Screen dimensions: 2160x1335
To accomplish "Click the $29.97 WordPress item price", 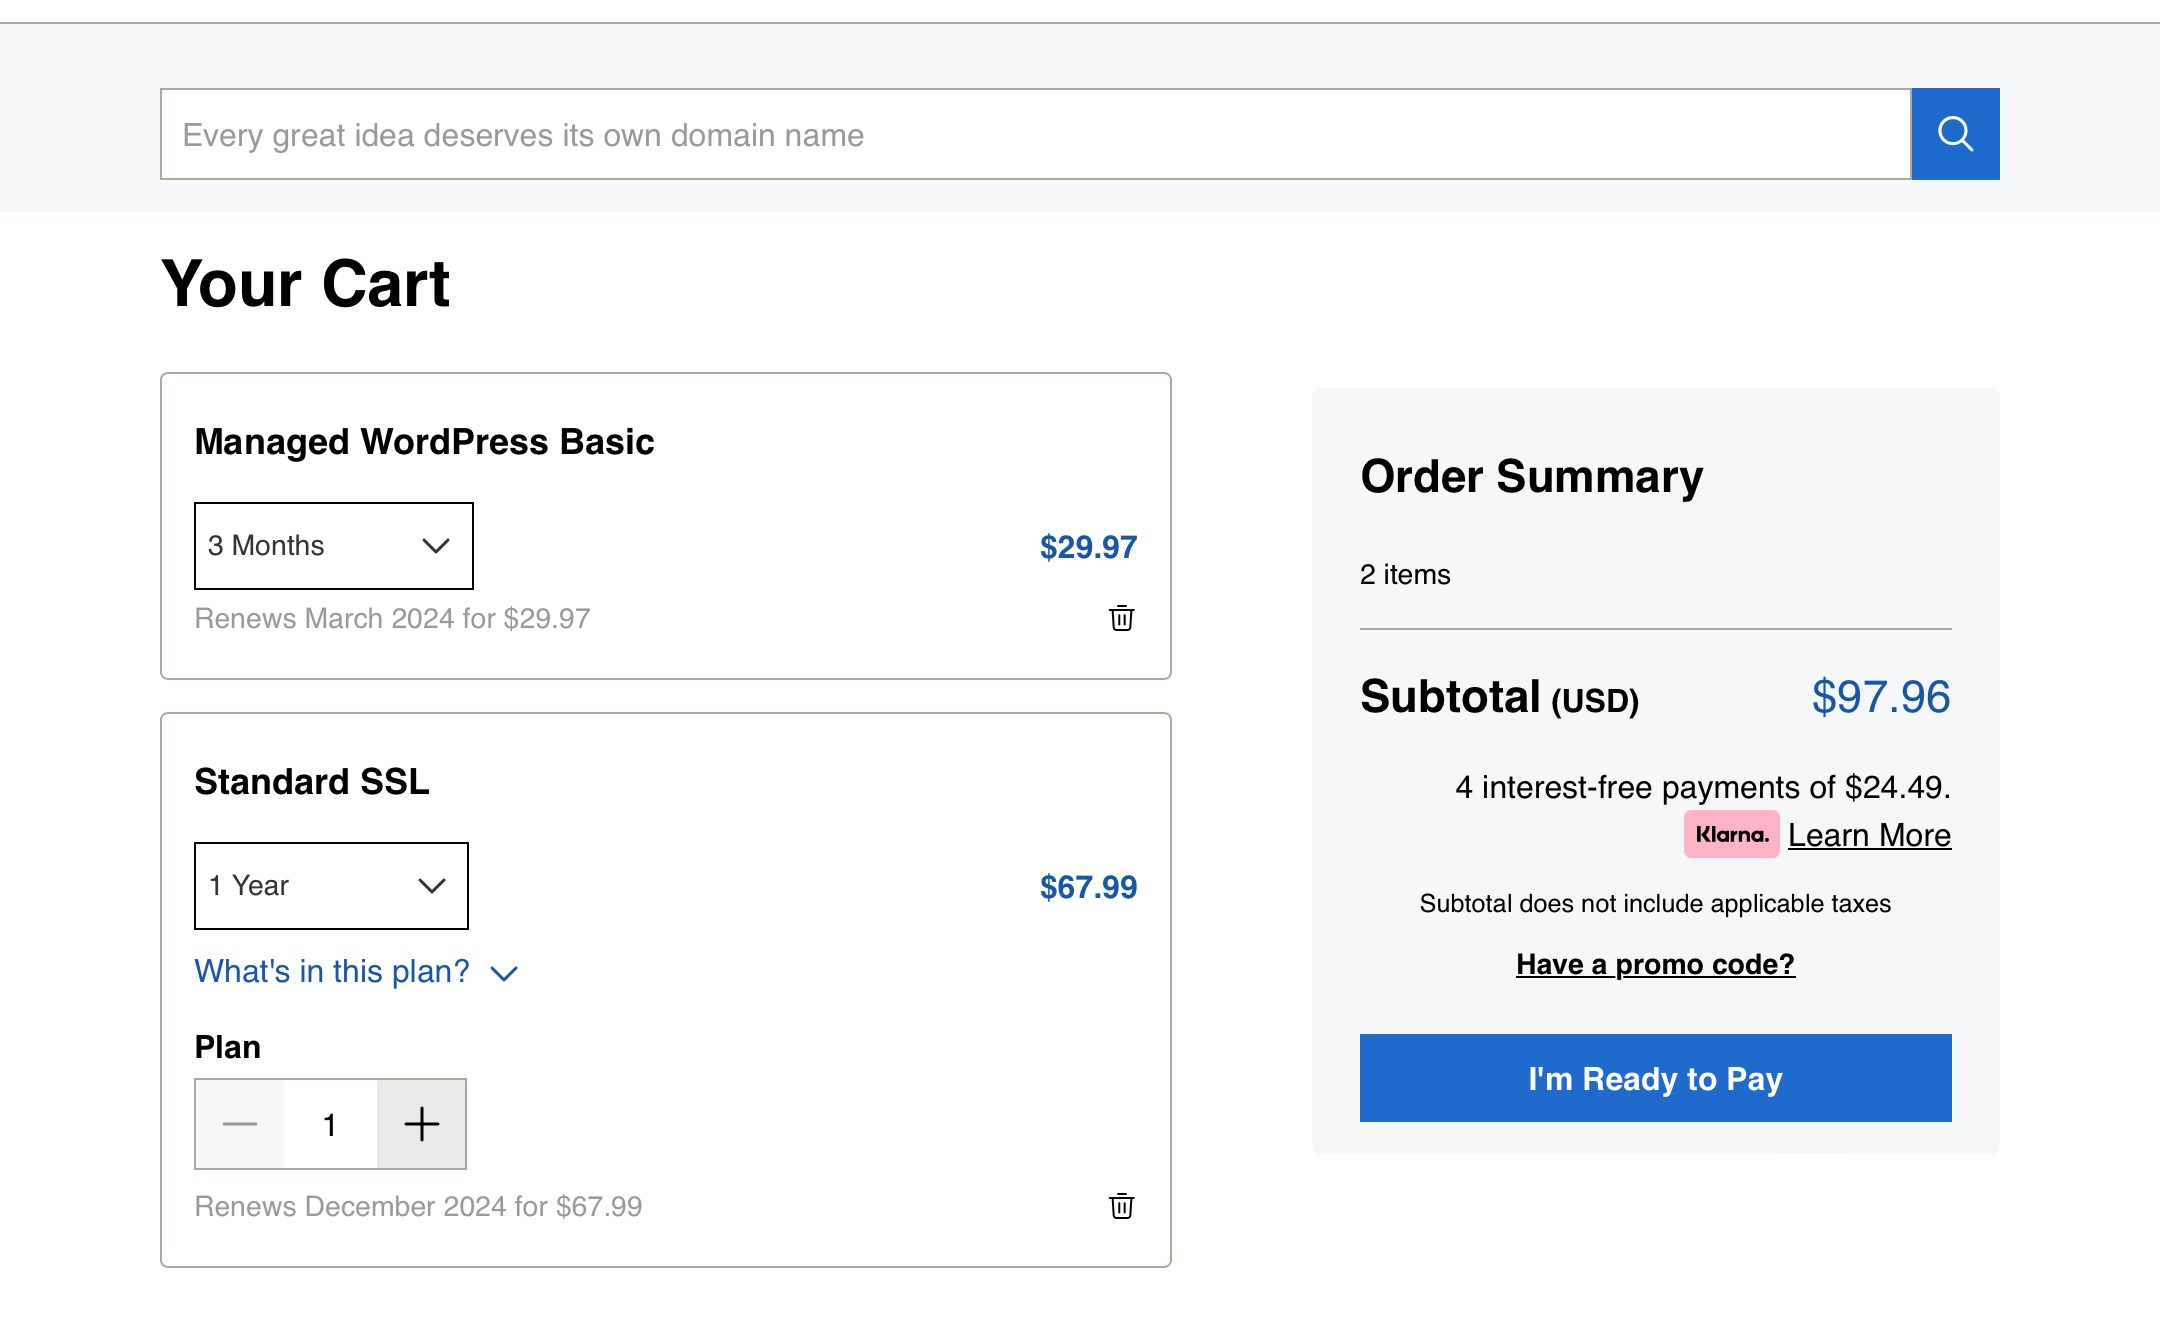I will click(1088, 547).
